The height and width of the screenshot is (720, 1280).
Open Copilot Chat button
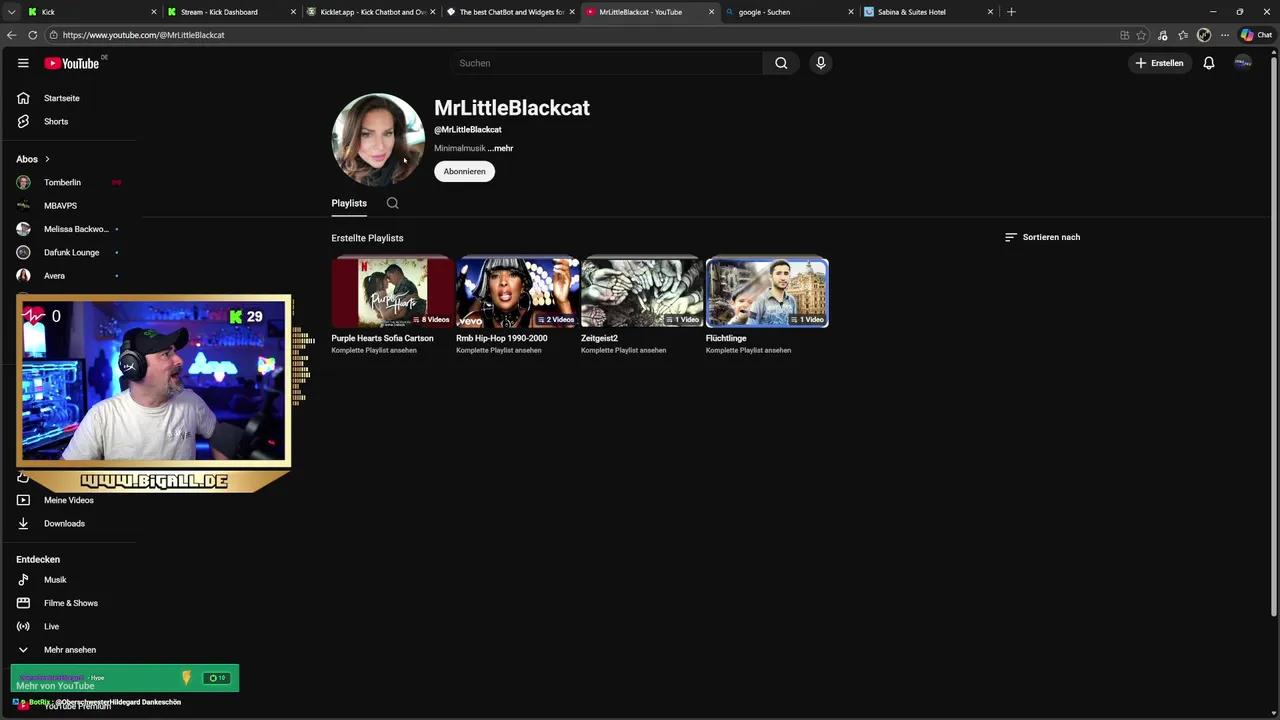pyautogui.click(x=1256, y=35)
